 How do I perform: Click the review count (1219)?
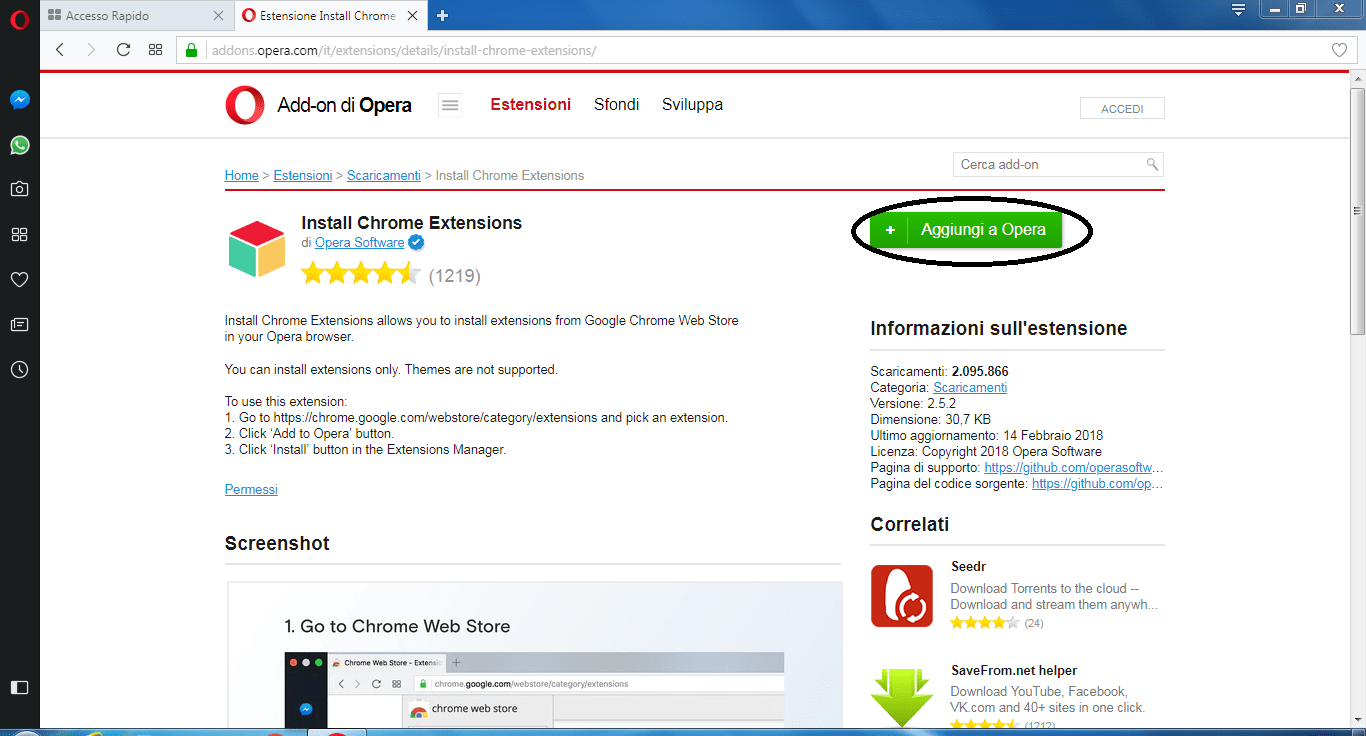[x=455, y=275]
